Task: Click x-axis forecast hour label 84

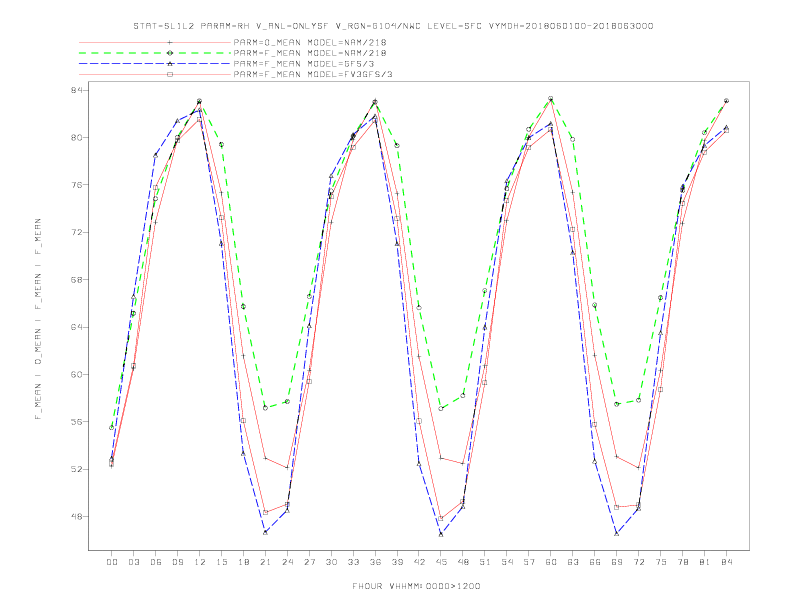Action: point(727,562)
